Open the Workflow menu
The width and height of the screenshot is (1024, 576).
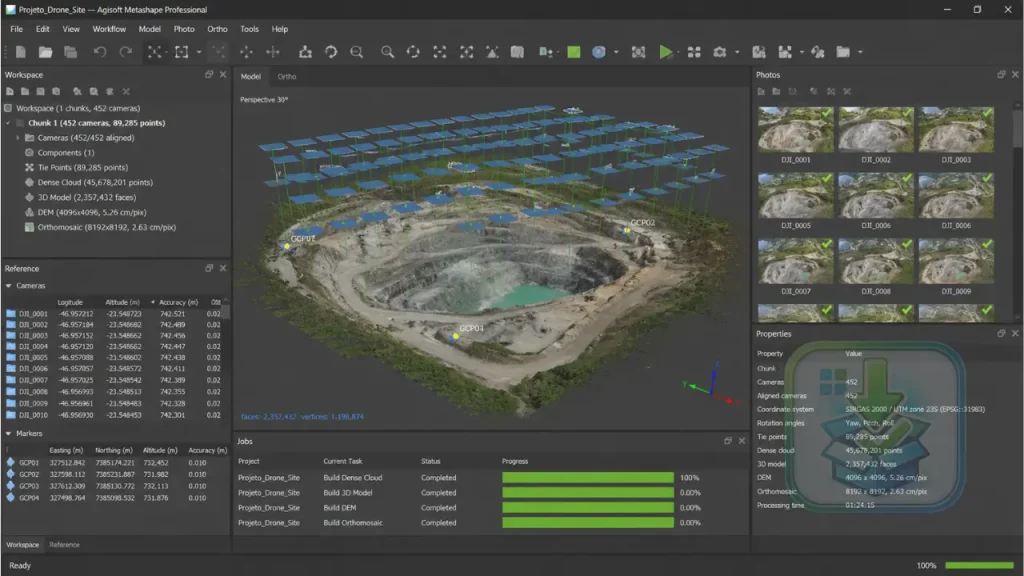coord(109,29)
